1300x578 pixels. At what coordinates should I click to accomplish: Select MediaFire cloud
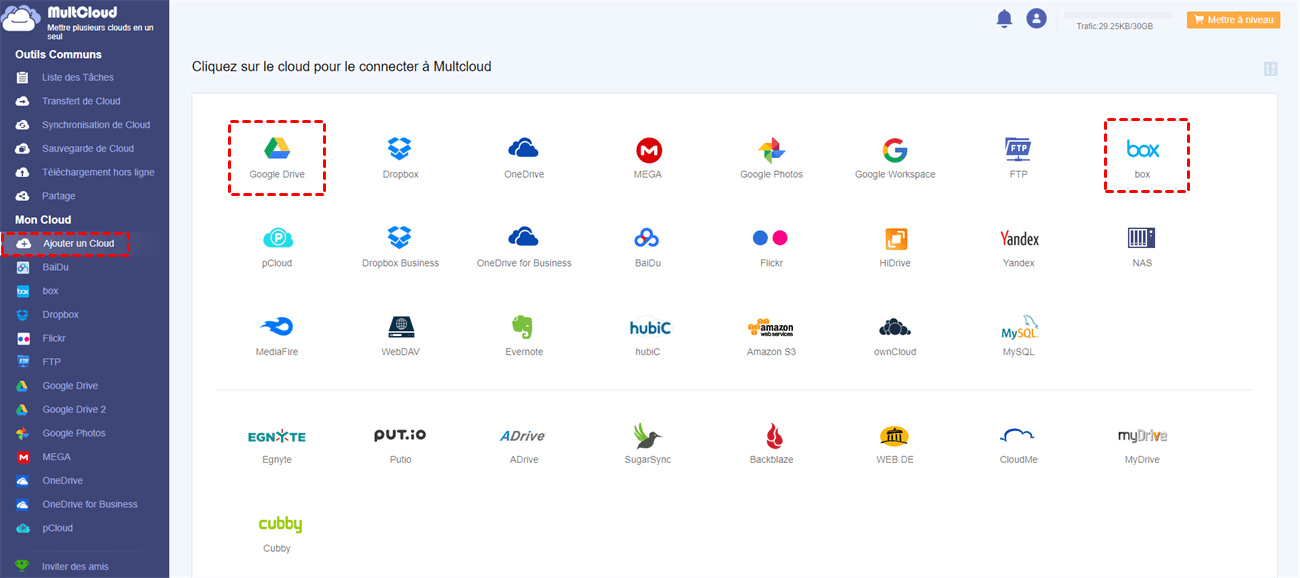pyautogui.click(x=277, y=335)
